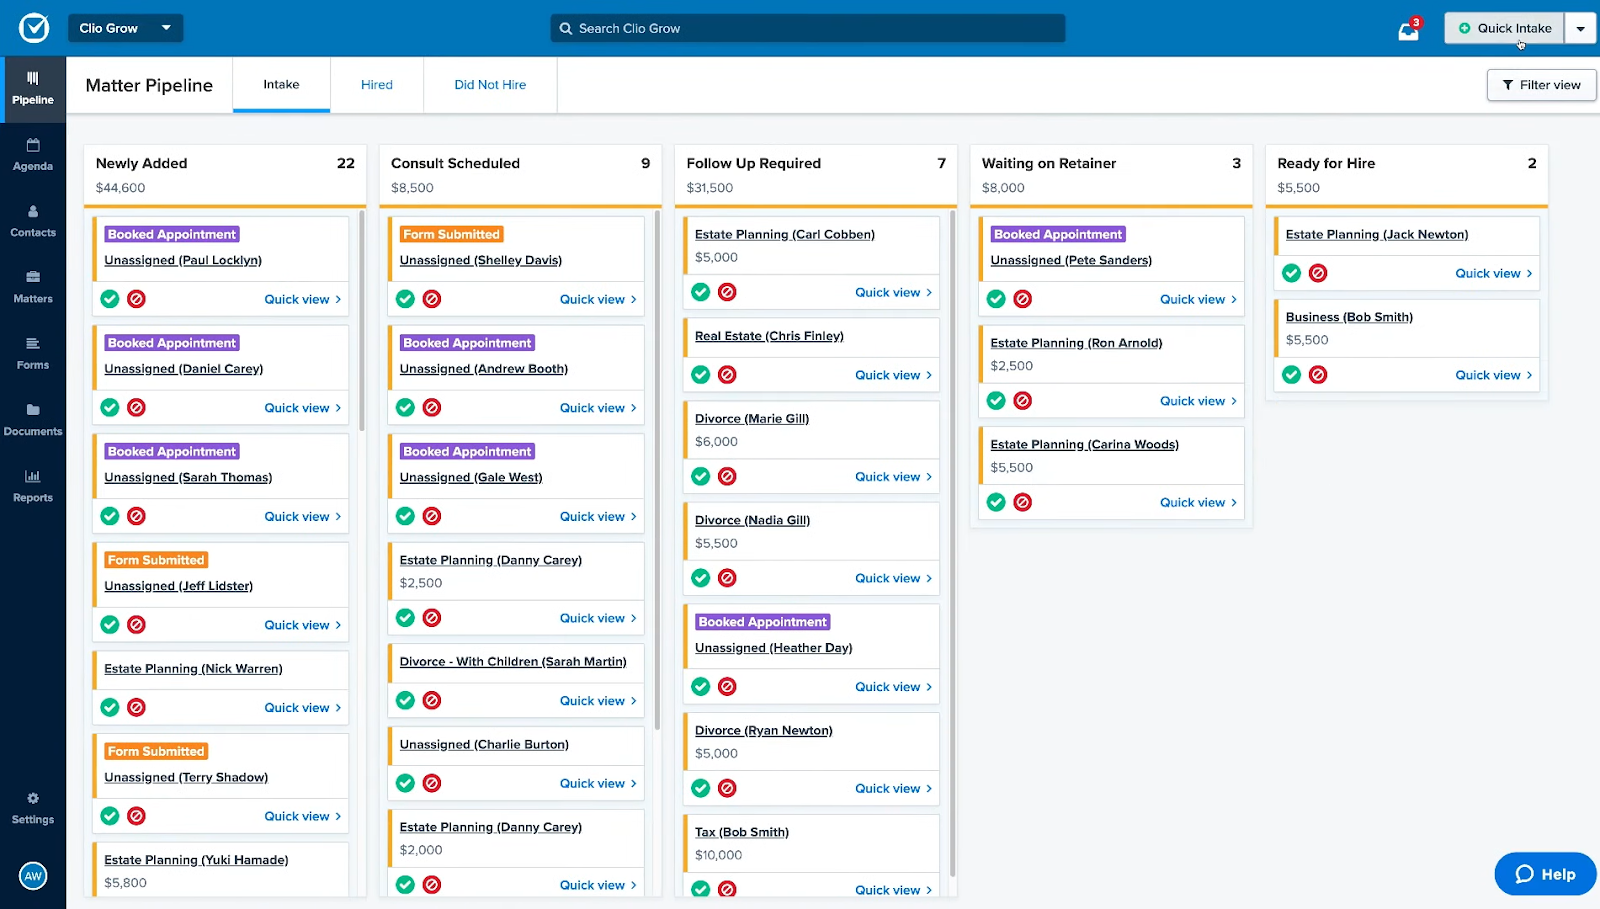Open Estate Planning (Nick Warren) matter link
This screenshot has height=909, width=1600.
pos(193,668)
